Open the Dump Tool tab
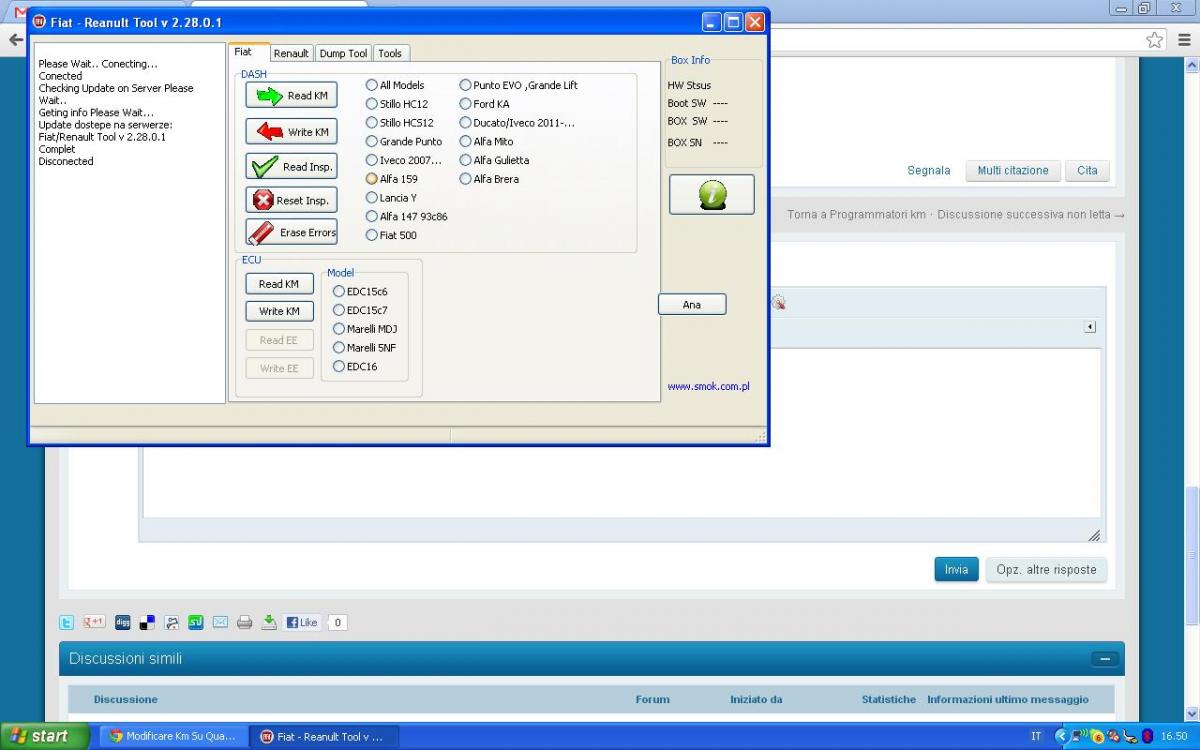This screenshot has height=750, width=1200. pos(343,53)
